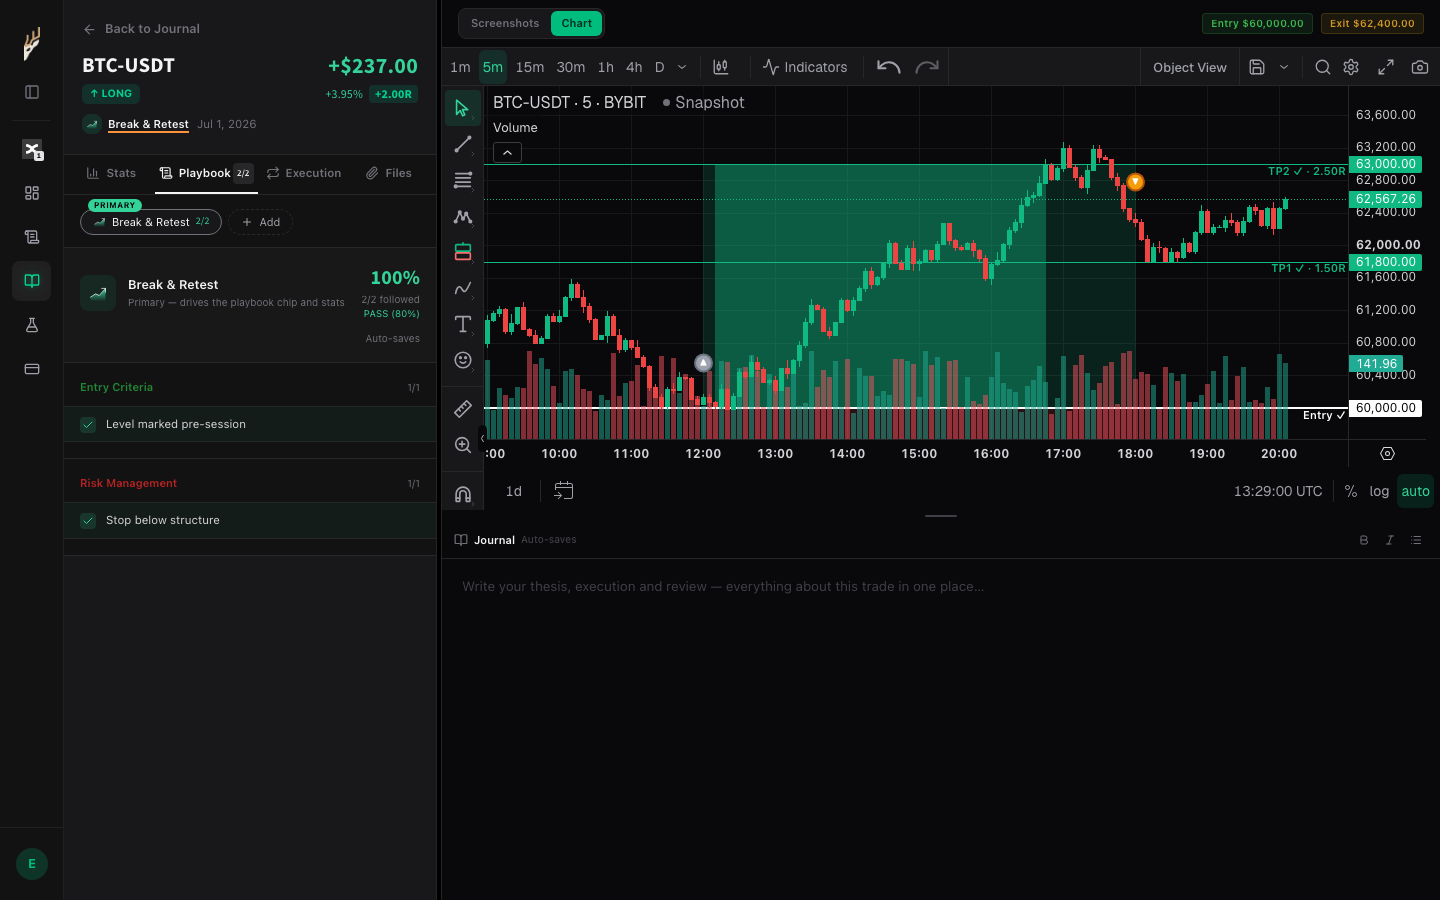This screenshot has width=1440, height=900.
Task: Activate the zoom in tool
Action: [462, 445]
